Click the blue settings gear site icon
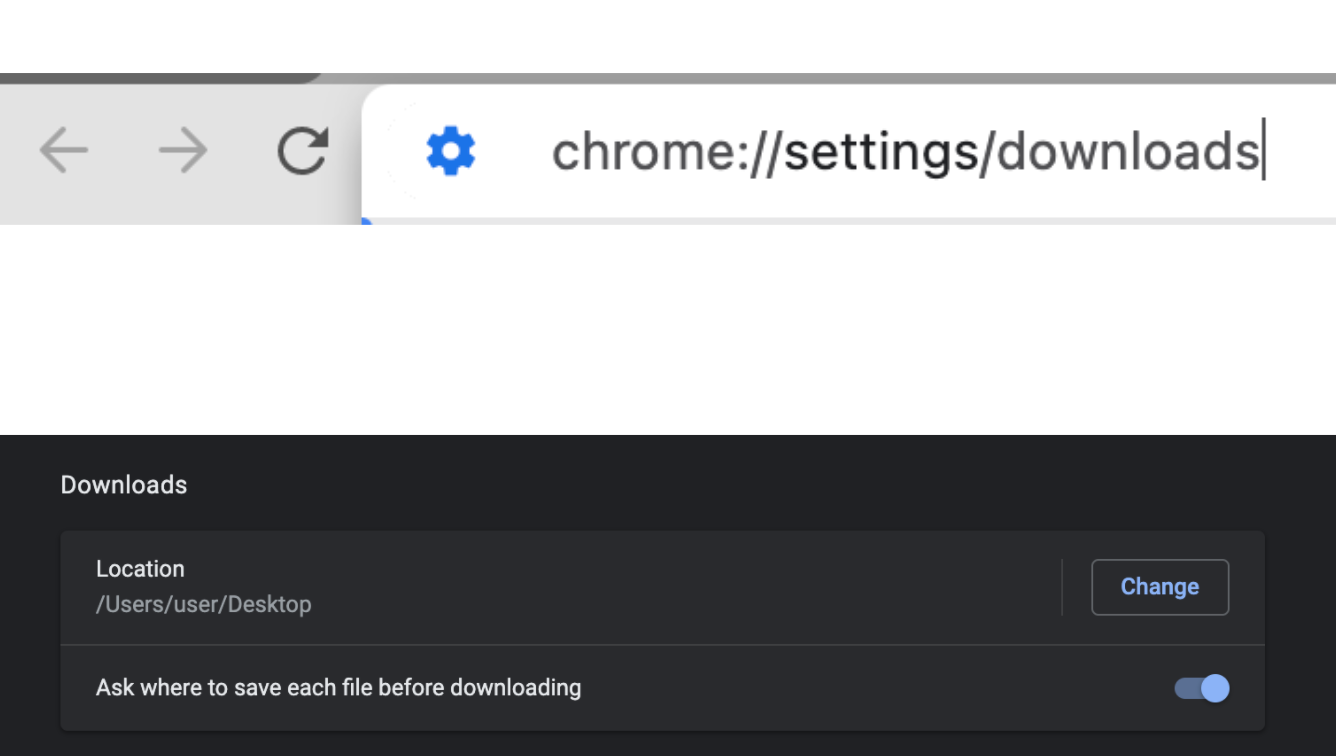This screenshot has width=1336, height=756. [451, 151]
